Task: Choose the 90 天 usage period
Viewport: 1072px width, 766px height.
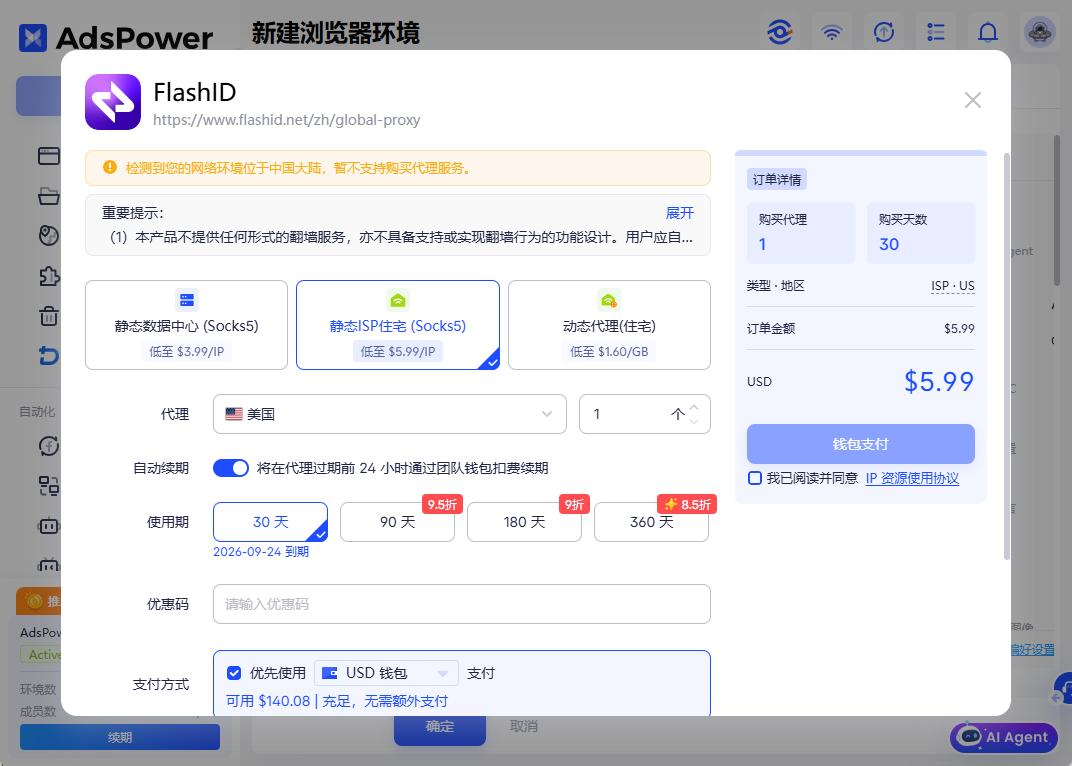Action: (x=397, y=522)
